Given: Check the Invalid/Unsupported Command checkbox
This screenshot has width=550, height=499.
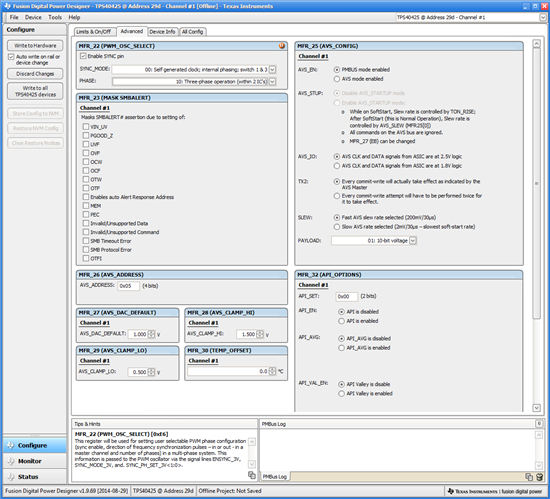Looking at the screenshot, I should pyautogui.click(x=86, y=232).
